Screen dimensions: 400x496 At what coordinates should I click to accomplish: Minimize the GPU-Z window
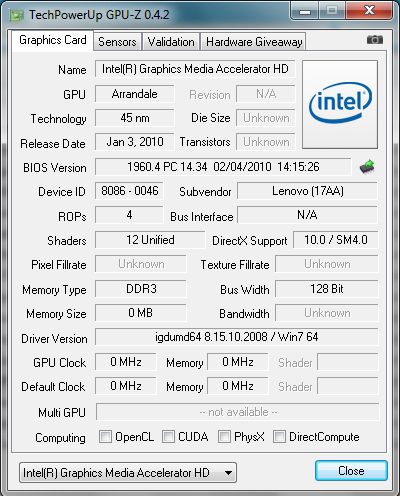[x=304, y=11]
